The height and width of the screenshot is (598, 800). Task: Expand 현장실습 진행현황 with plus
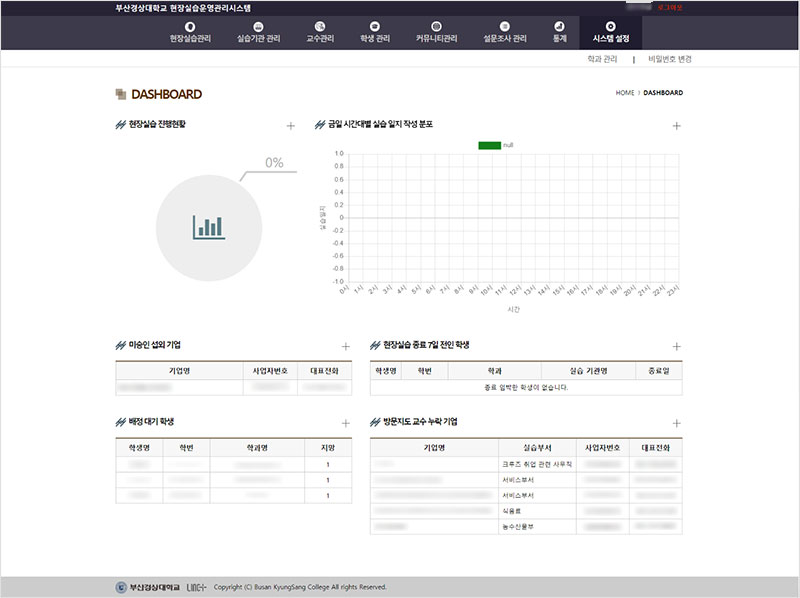coord(290,126)
